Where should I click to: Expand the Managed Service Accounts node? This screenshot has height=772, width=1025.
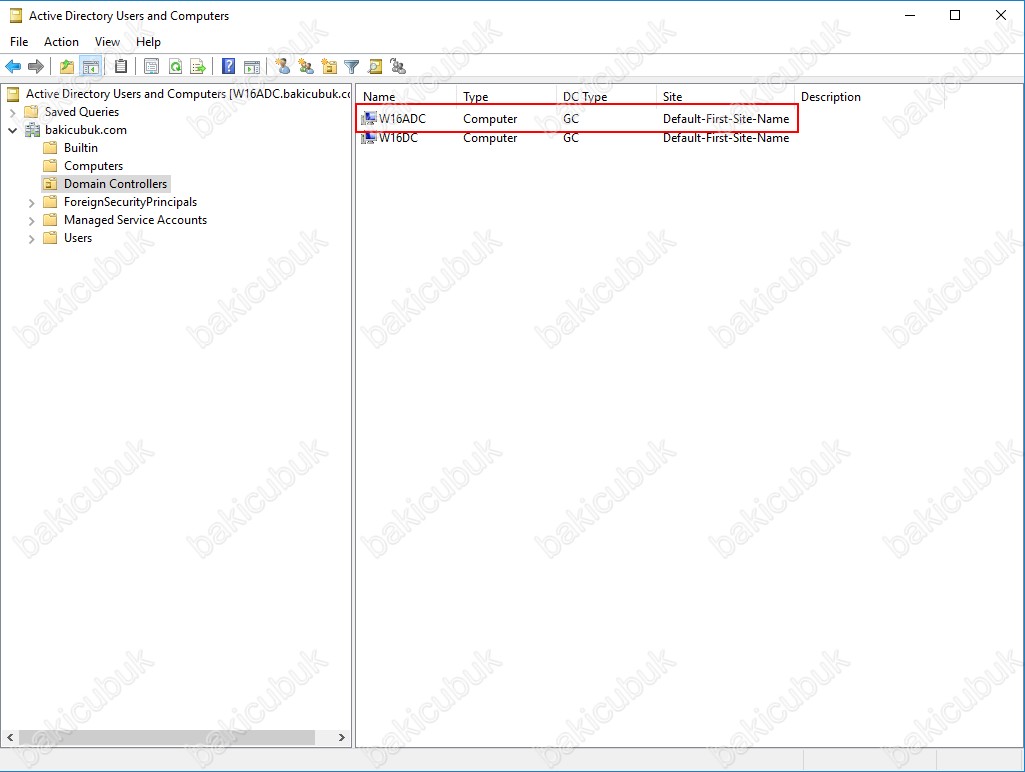pyautogui.click(x=31, y=221)
